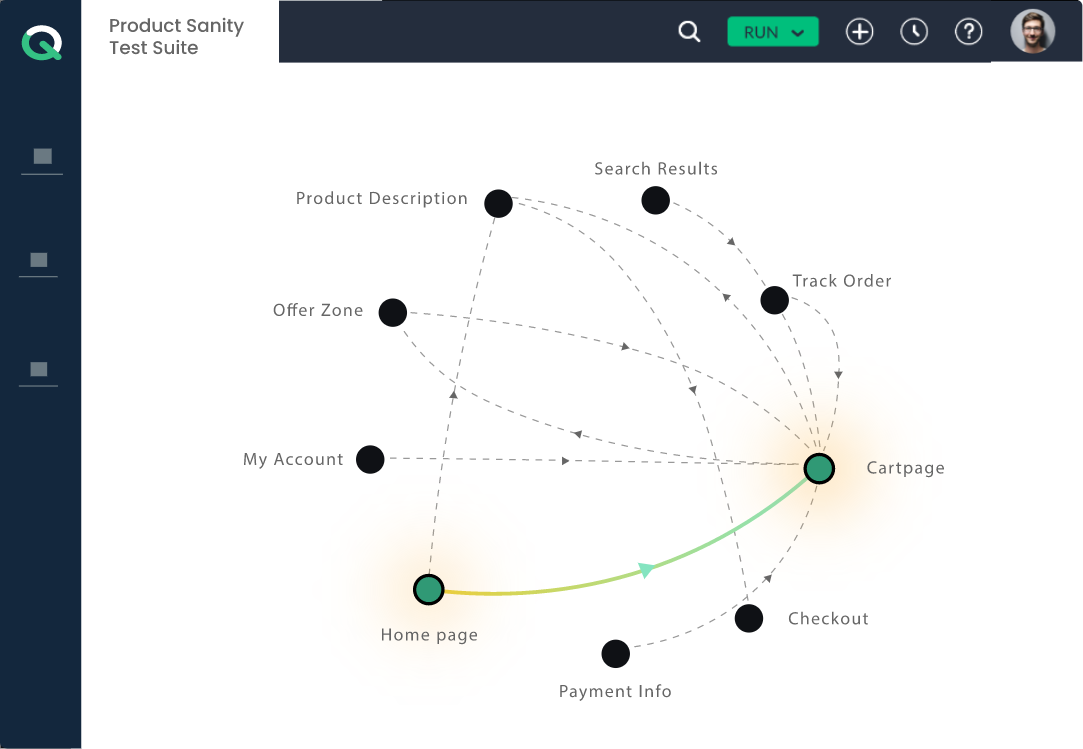The image size is (1083, 749).
Task: Create a new test with the plus icon
Action: [x=860, y=32]
